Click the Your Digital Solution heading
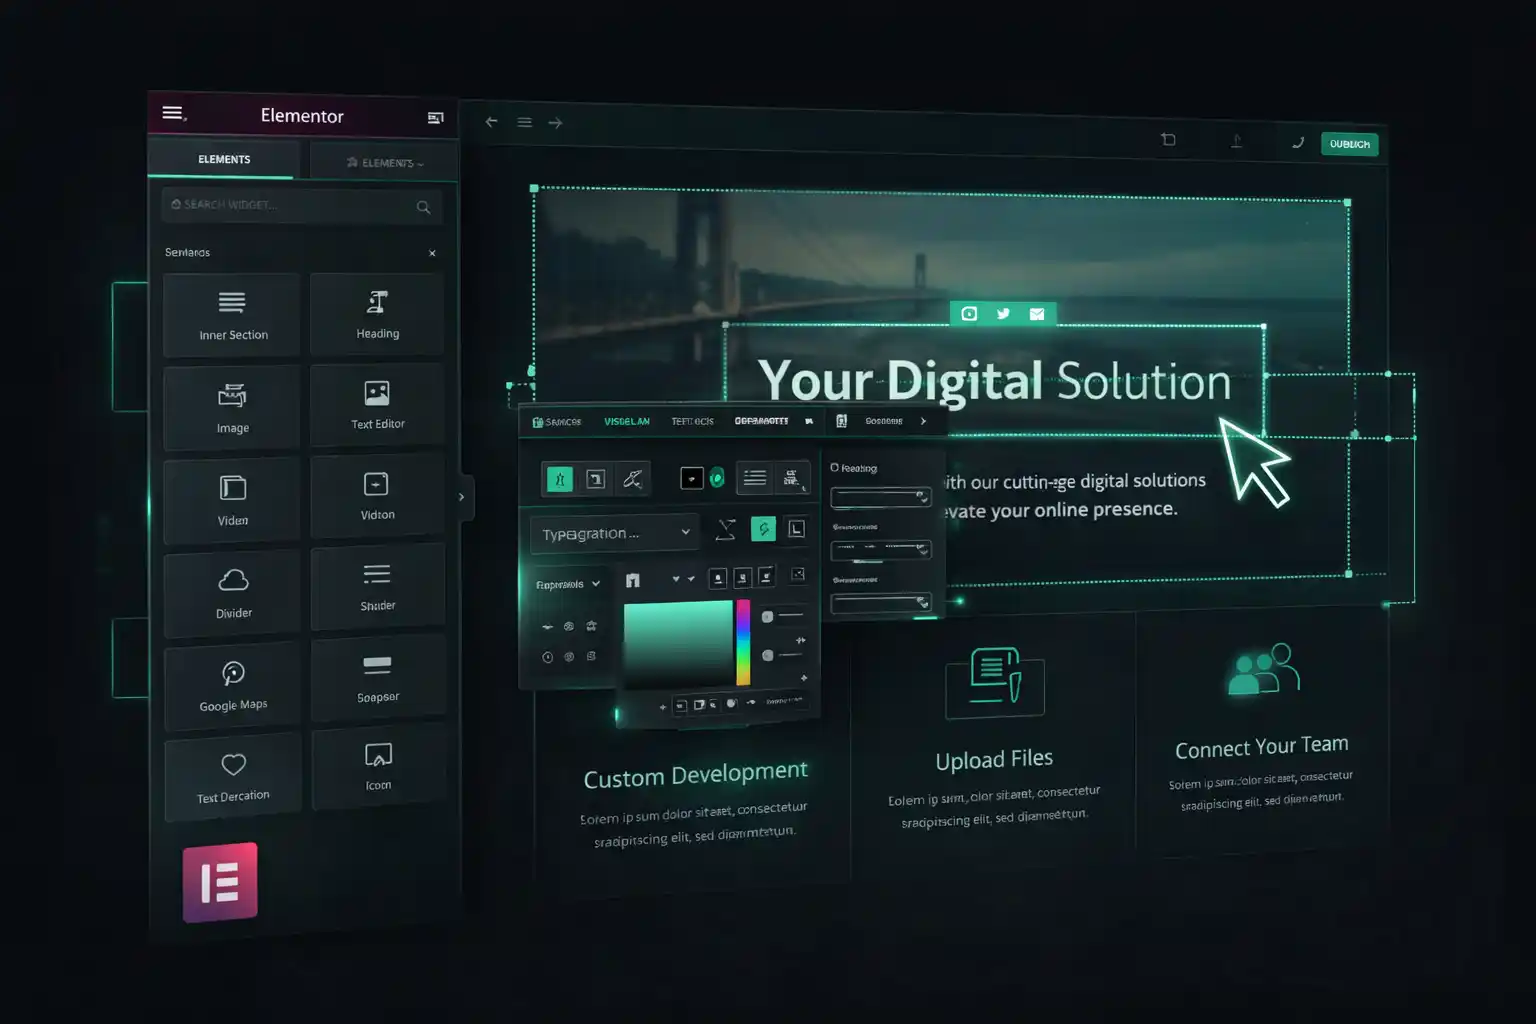 [x=995, y=382]
